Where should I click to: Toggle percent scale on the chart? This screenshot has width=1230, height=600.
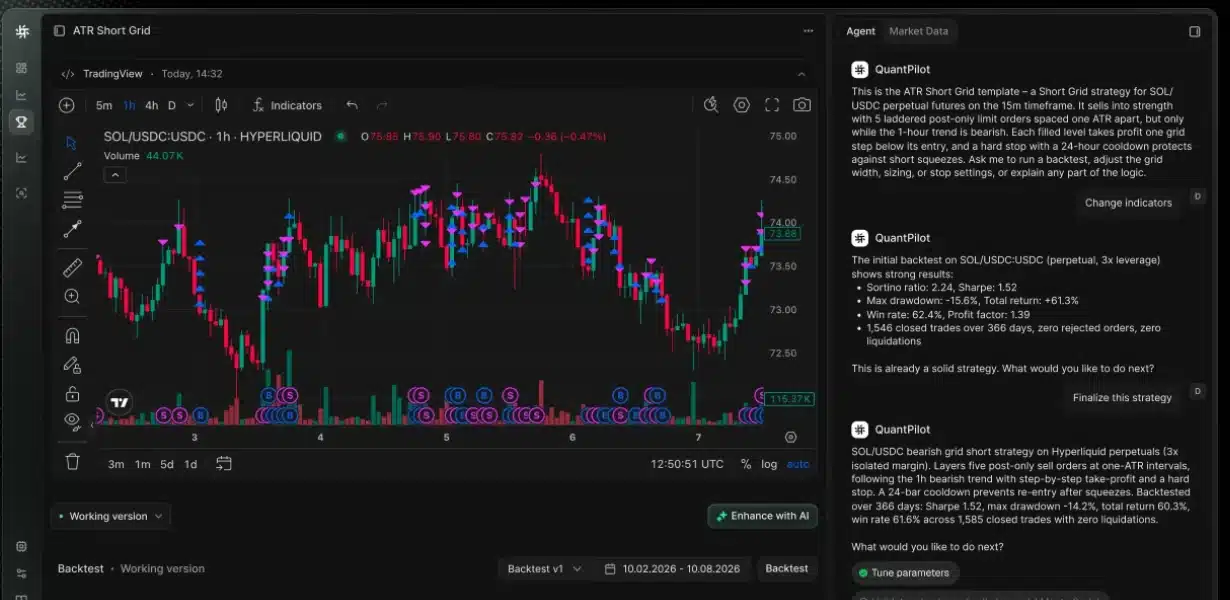[x=746, y=464]
